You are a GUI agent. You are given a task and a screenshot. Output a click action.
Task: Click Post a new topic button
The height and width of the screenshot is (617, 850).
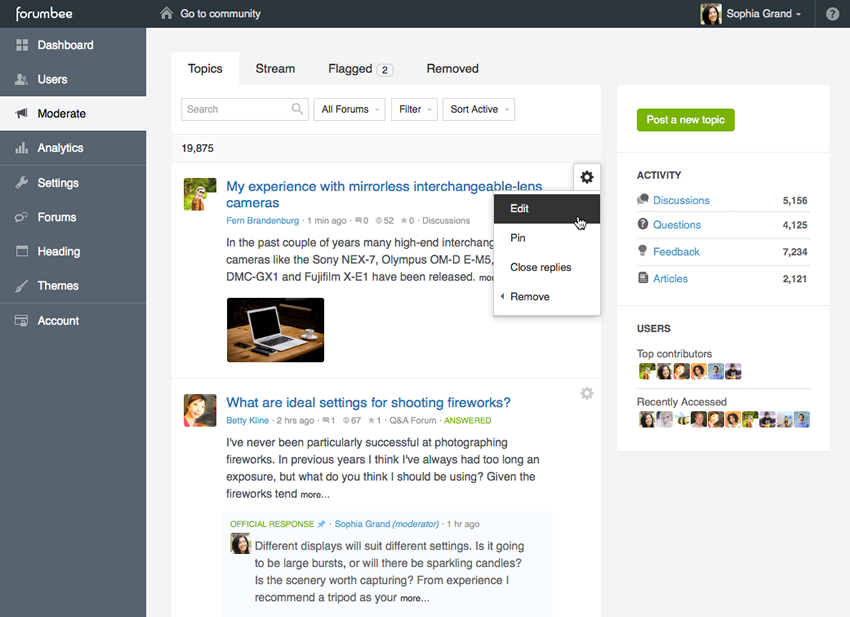pyautogui.click(x=685, y=120)
